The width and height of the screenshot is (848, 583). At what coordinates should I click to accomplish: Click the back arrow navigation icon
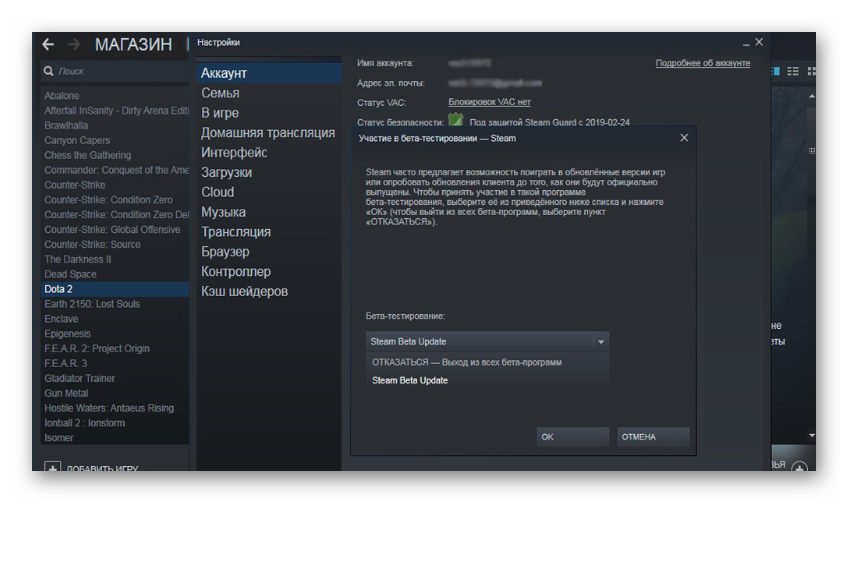pyautogui.click(x=48, y=45)
